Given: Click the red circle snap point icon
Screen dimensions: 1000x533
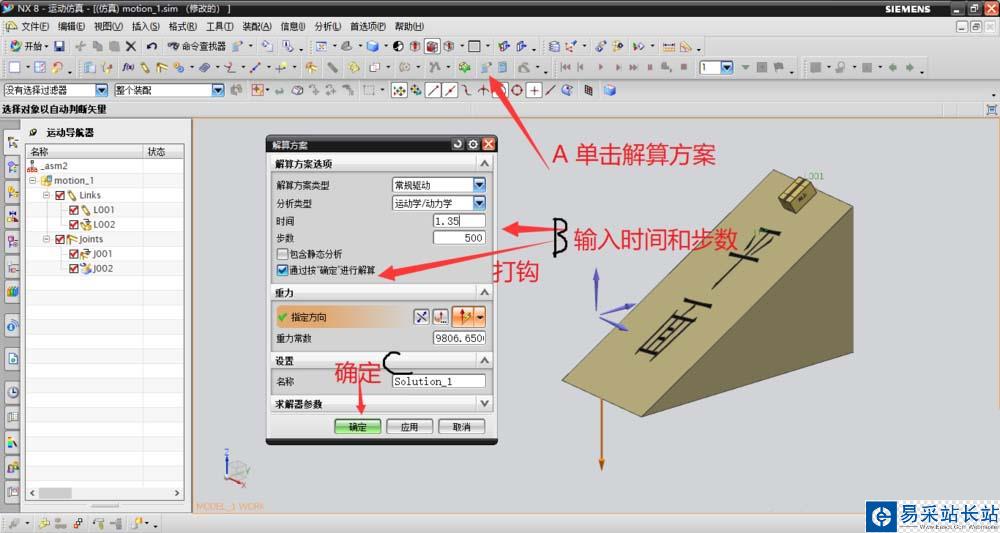Looking at the screenshot, I should coord(517,91).
